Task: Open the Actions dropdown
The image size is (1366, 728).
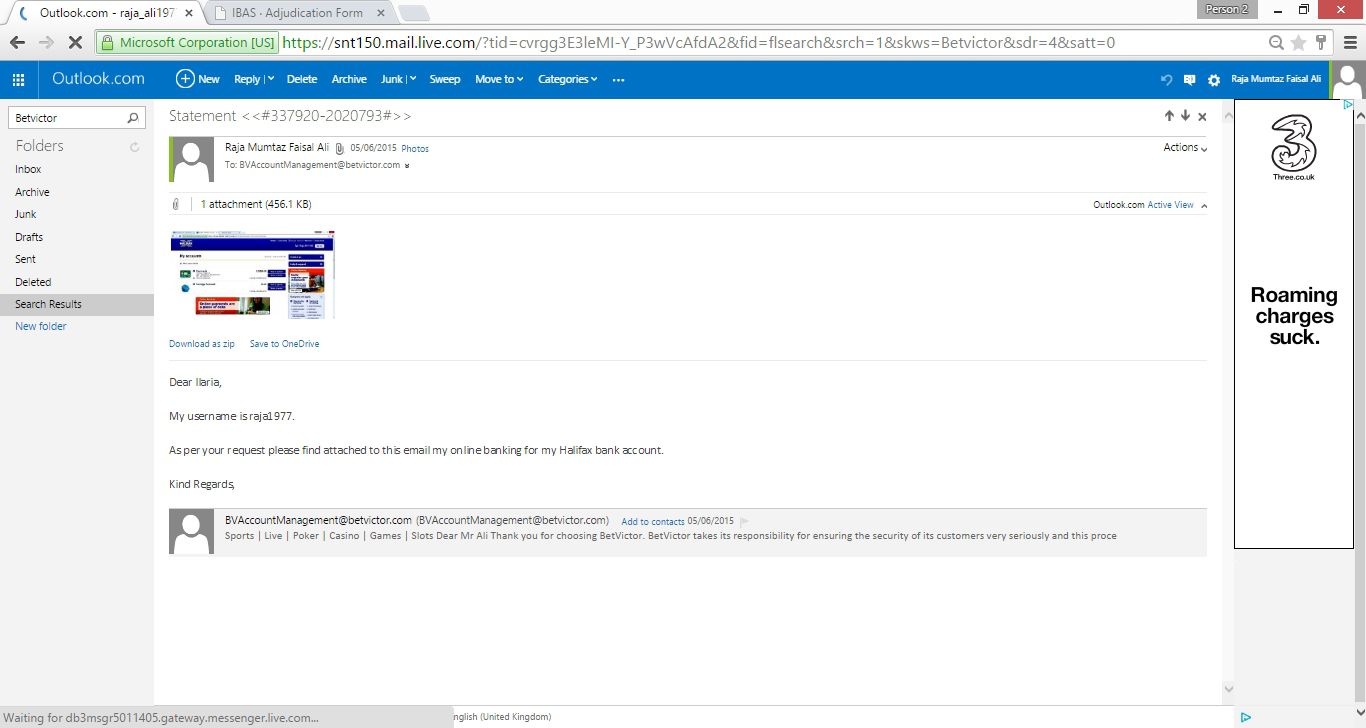Action: pos(1185,147)
